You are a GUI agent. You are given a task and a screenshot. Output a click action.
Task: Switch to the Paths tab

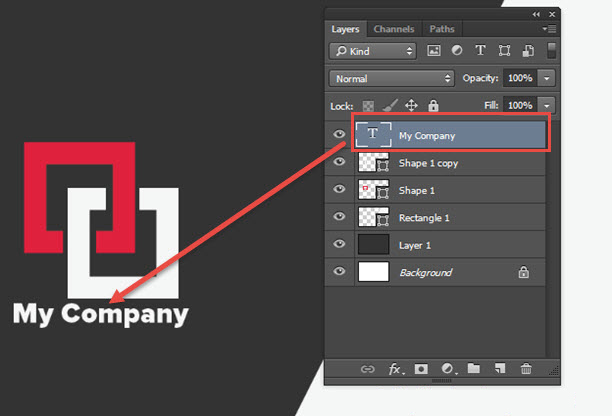click(442, 29)
